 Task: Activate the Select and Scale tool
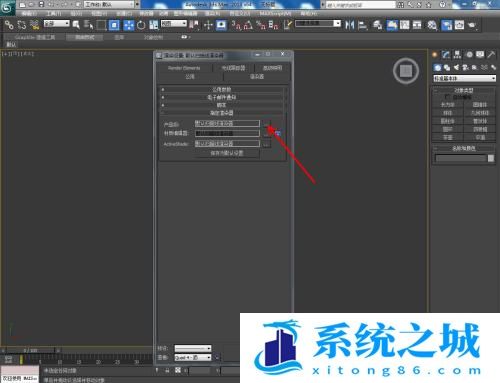point(153,25)
